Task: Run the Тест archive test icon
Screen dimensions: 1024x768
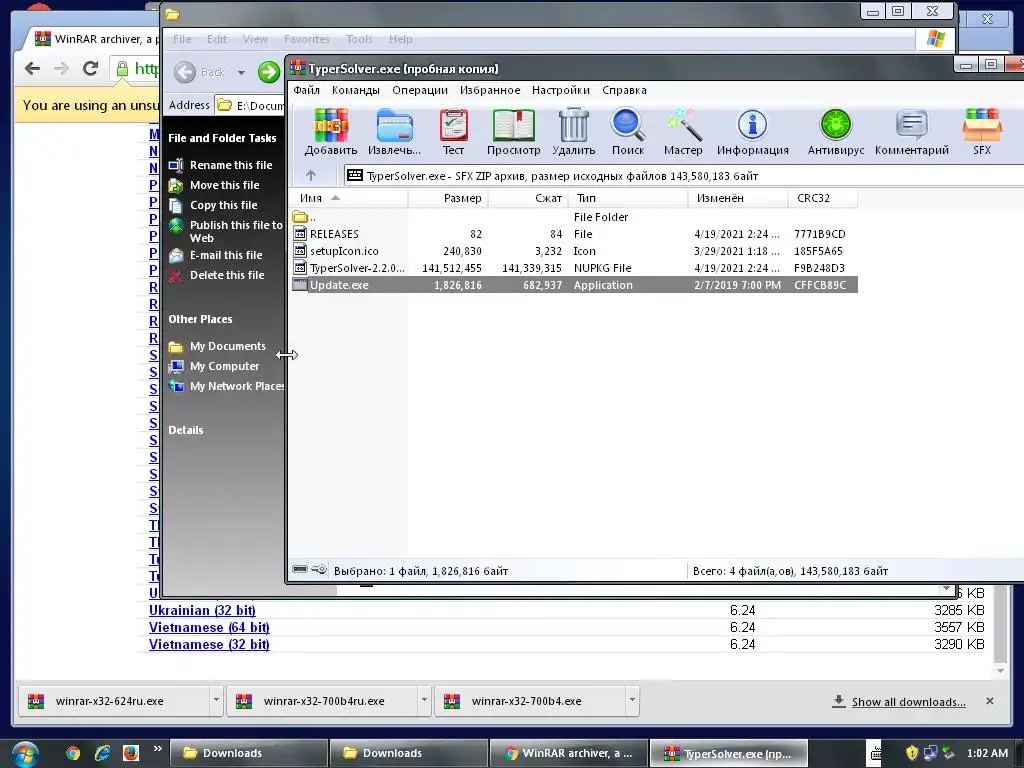Action: pyautogui.click(x=453, y=133)
